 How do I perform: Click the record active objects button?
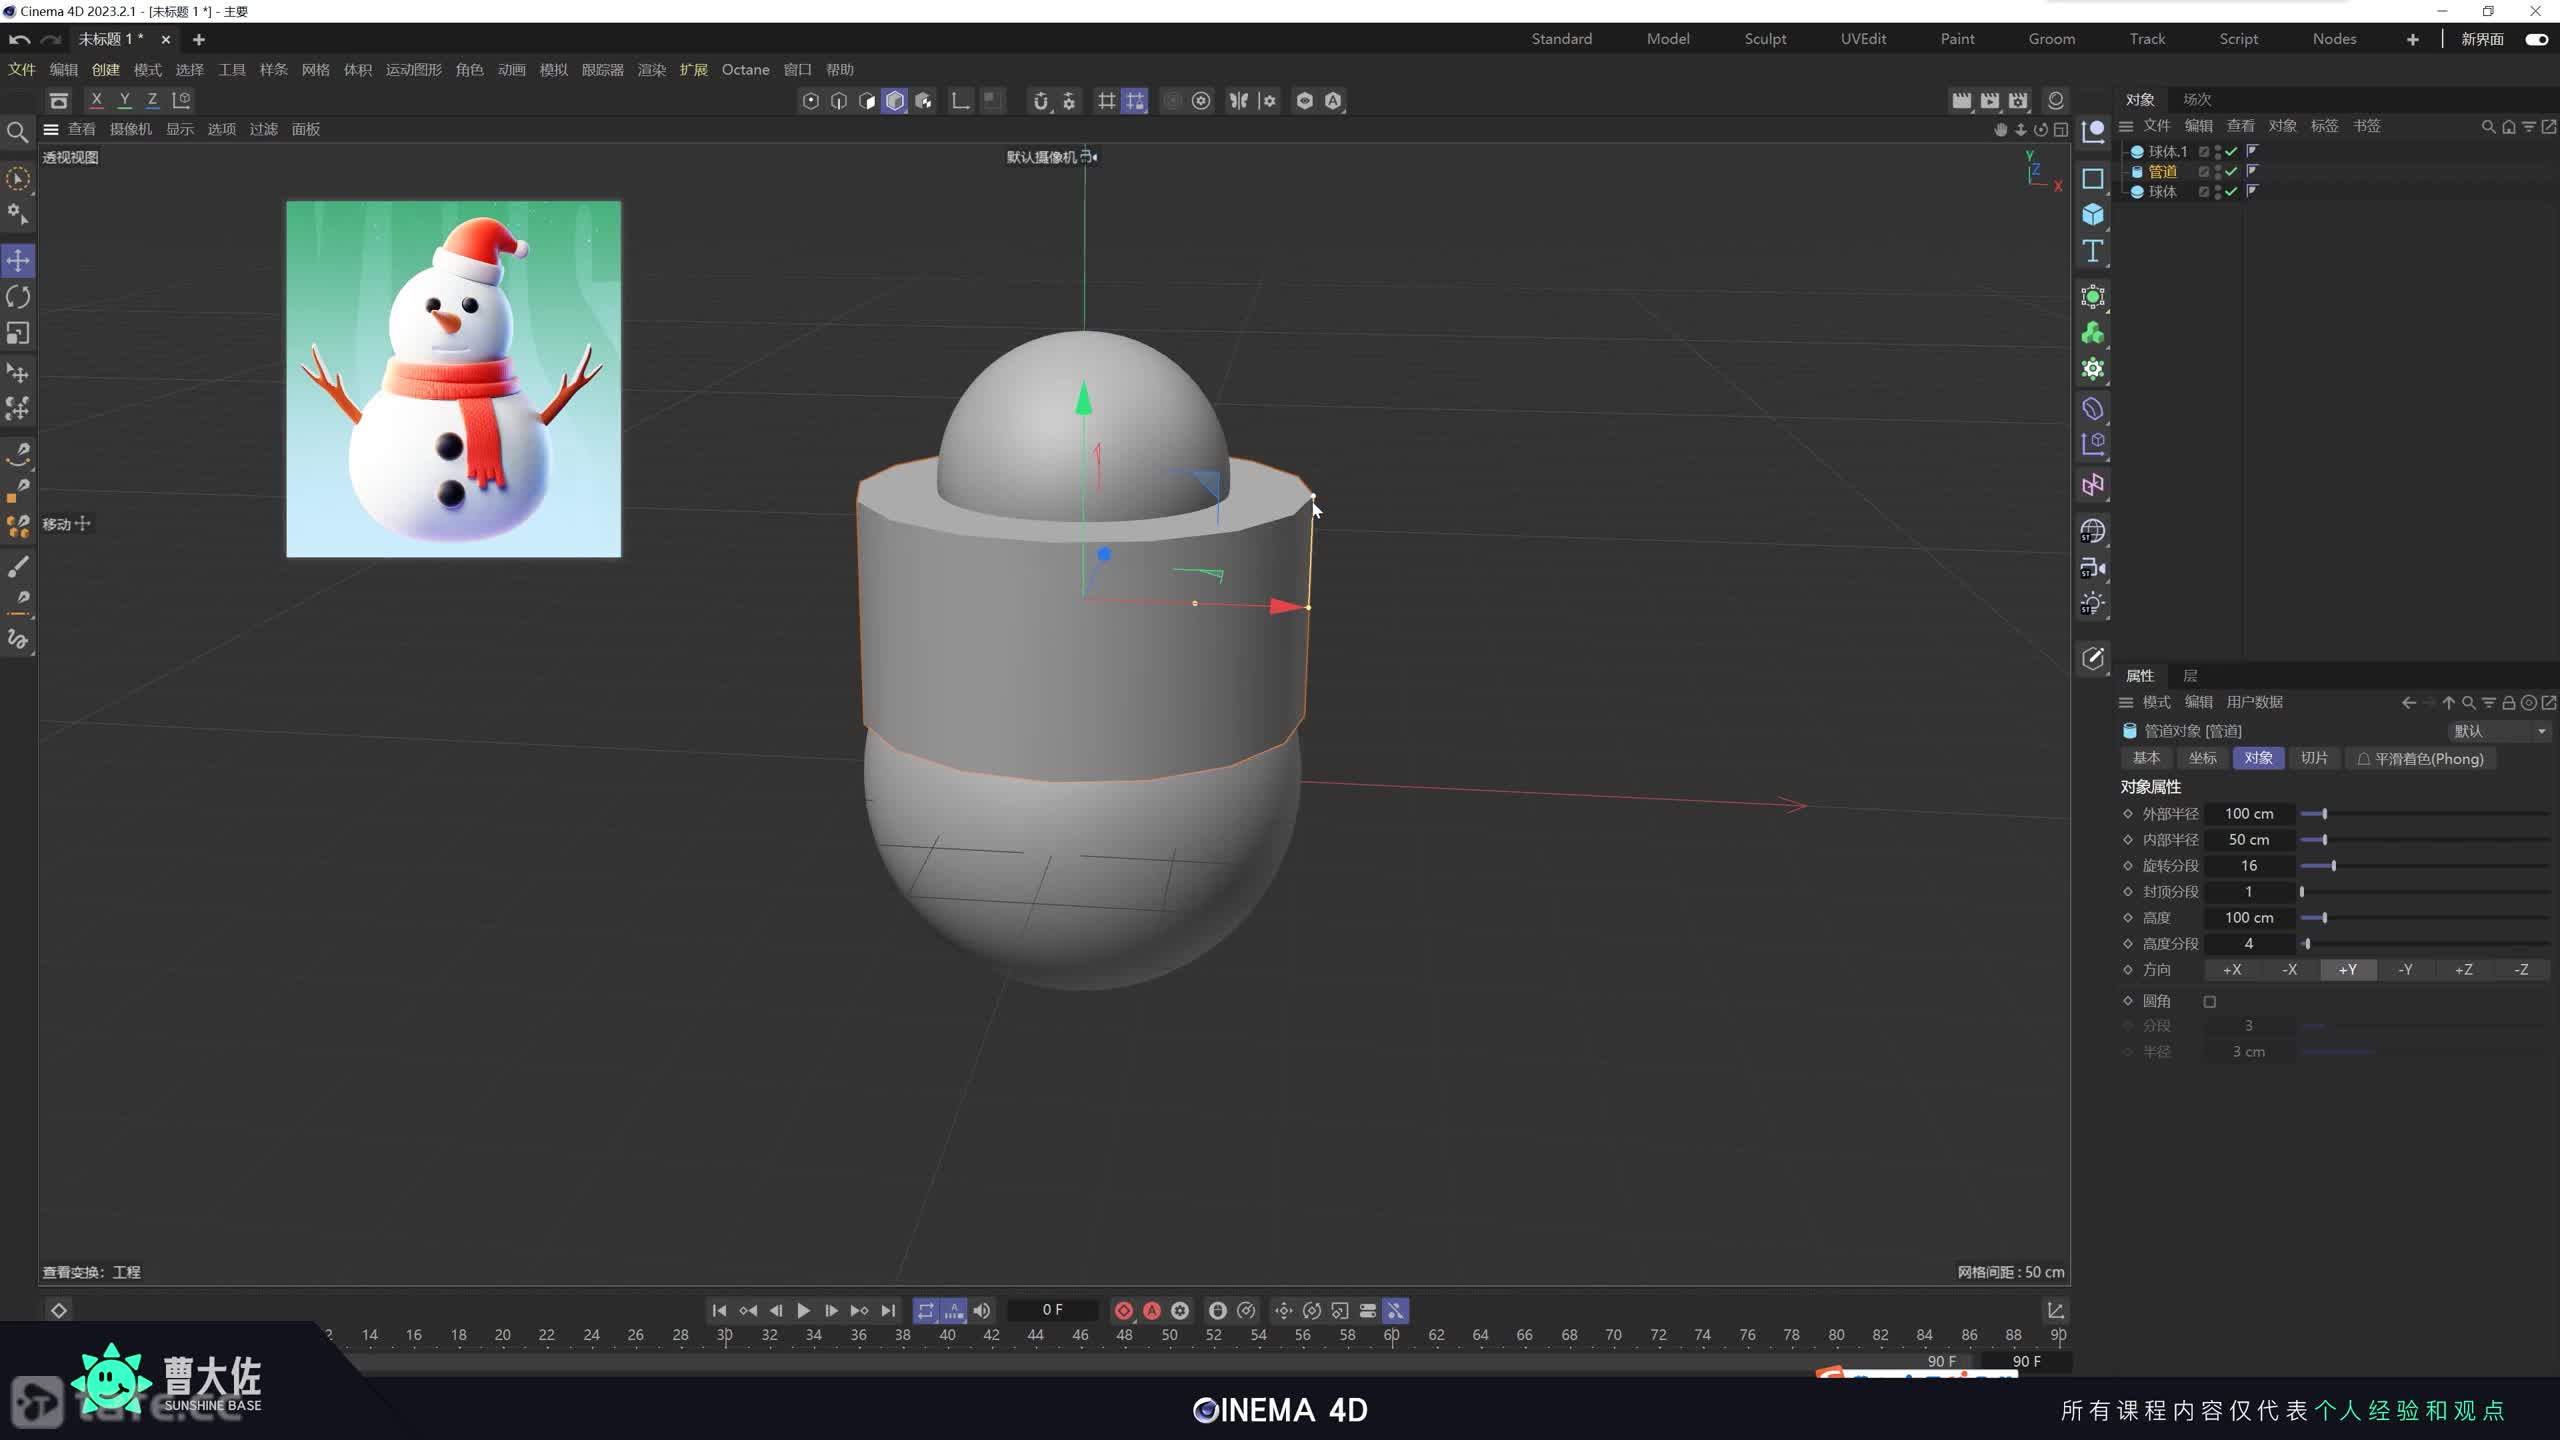(x=1123, y=1310)
